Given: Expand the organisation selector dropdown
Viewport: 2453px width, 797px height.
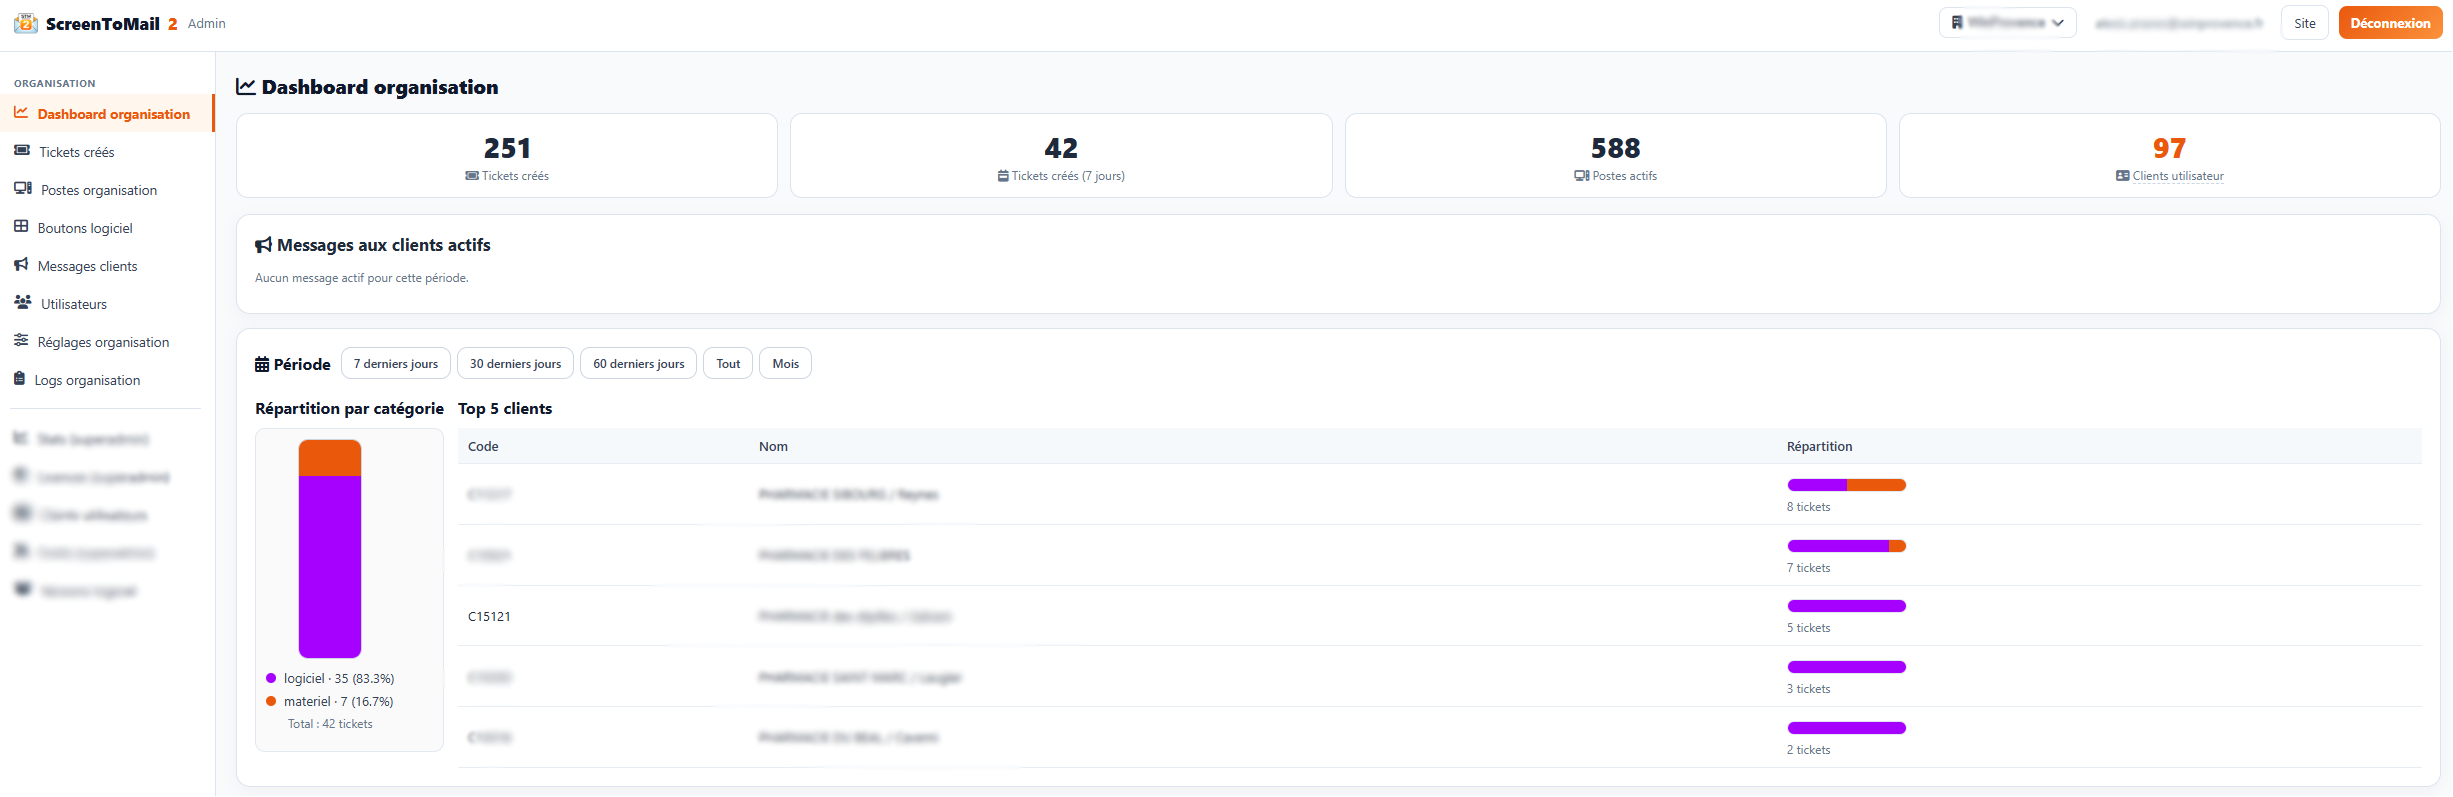Looking at the screenshot, I should pos(2008,23).
